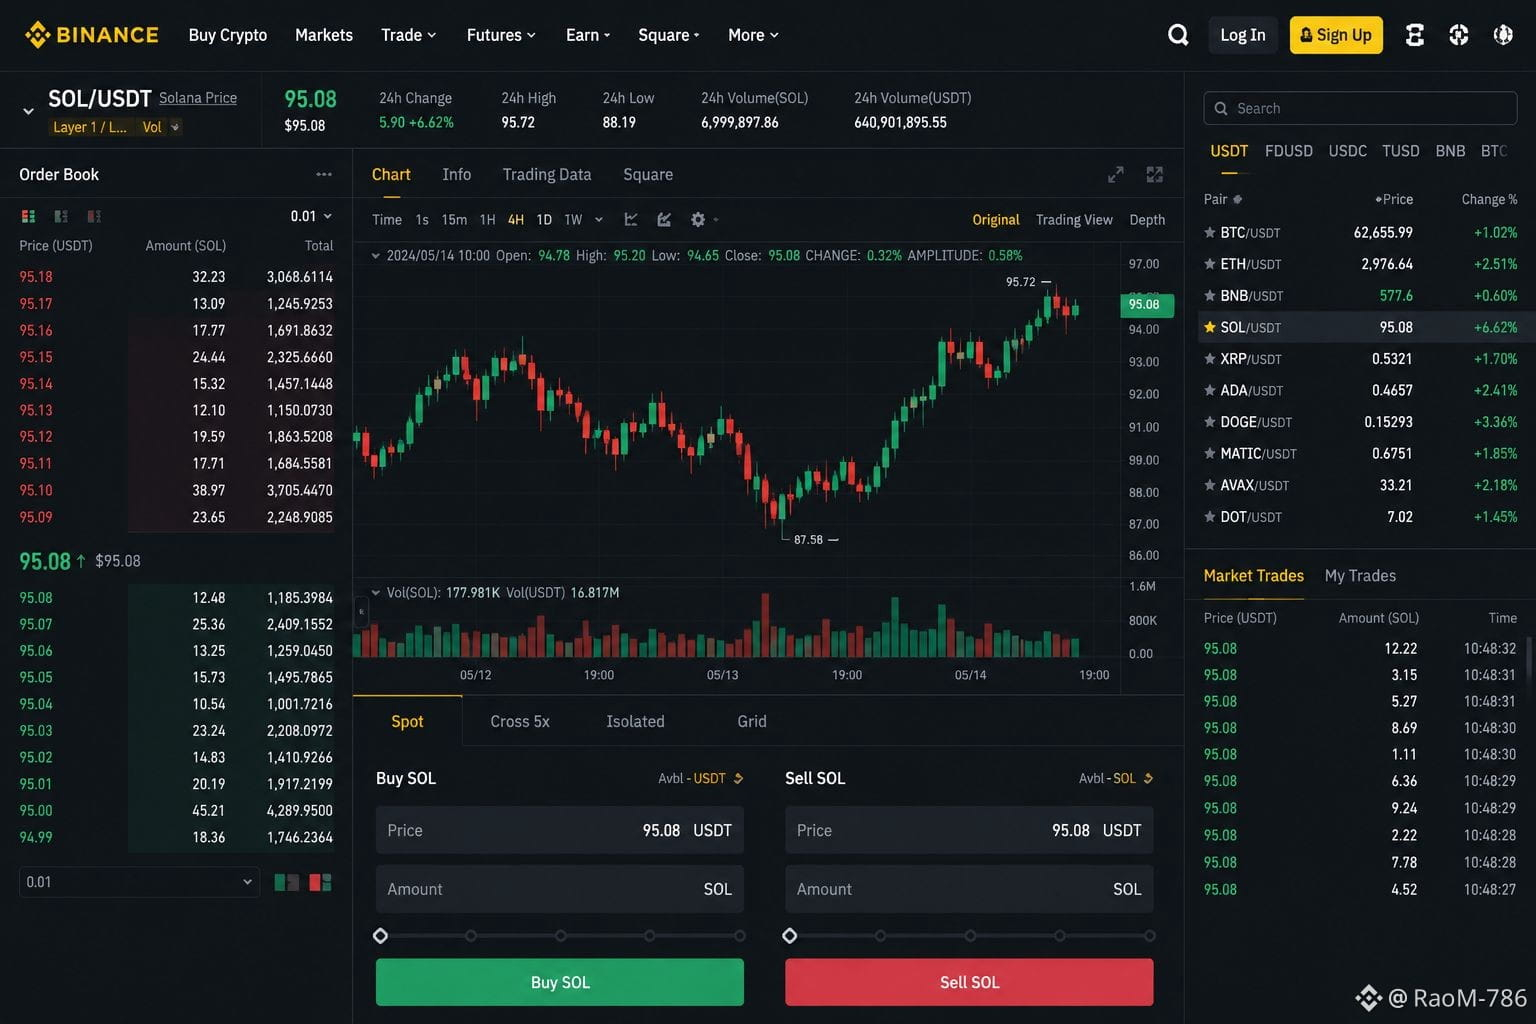Open chart settings gear icon
1536x1024 pixels.
pyautogui.click(x=698, y=219)
